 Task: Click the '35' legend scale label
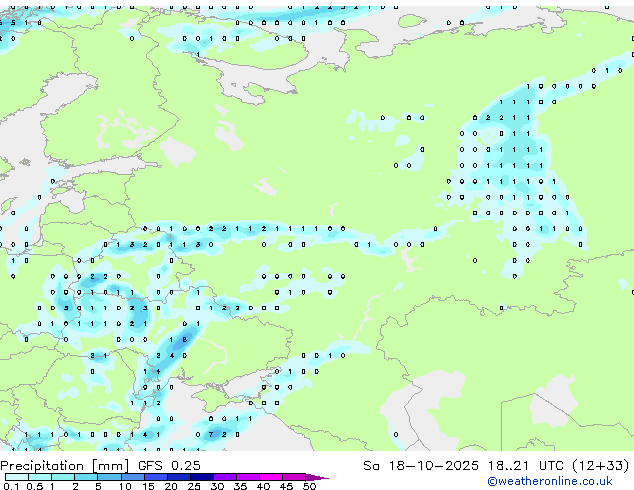[240, 486]
